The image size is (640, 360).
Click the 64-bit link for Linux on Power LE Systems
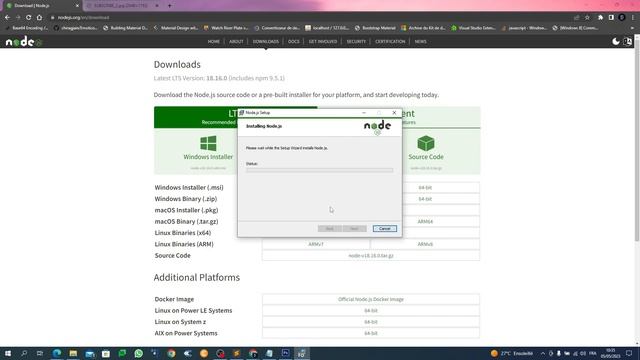(371, 311)
